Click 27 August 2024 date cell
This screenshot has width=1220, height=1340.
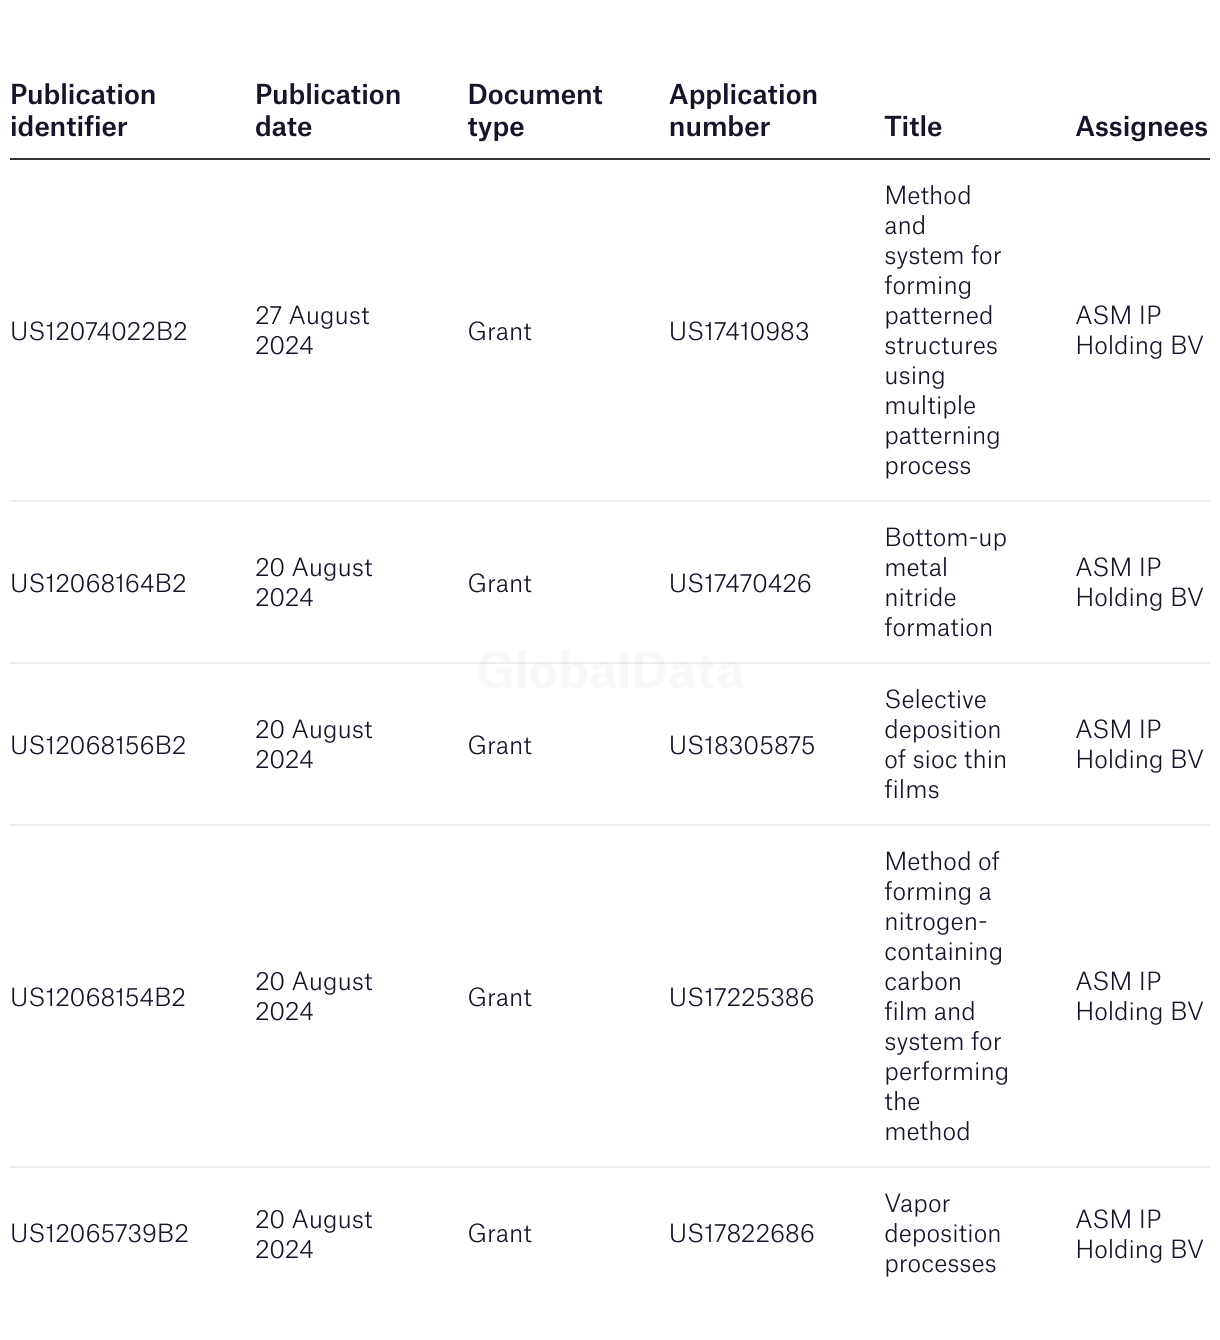pos(312,331)
